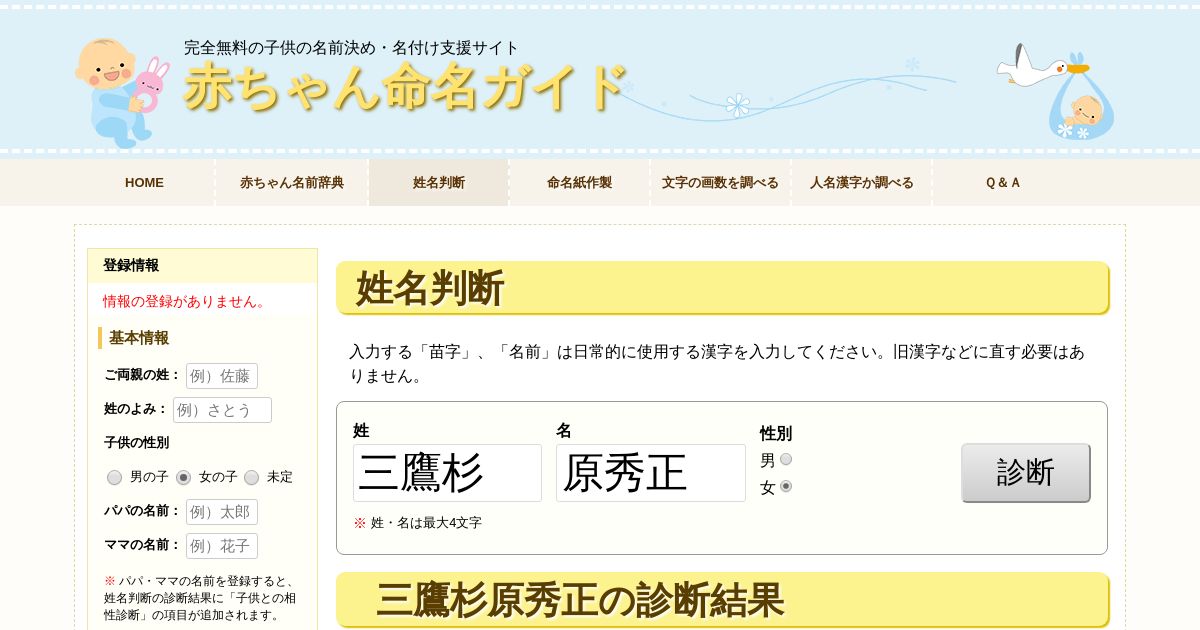The height and width of the screenshot is (630, 1200).
Task: Select 女の子 radio in sidebar
Action: 183,478
